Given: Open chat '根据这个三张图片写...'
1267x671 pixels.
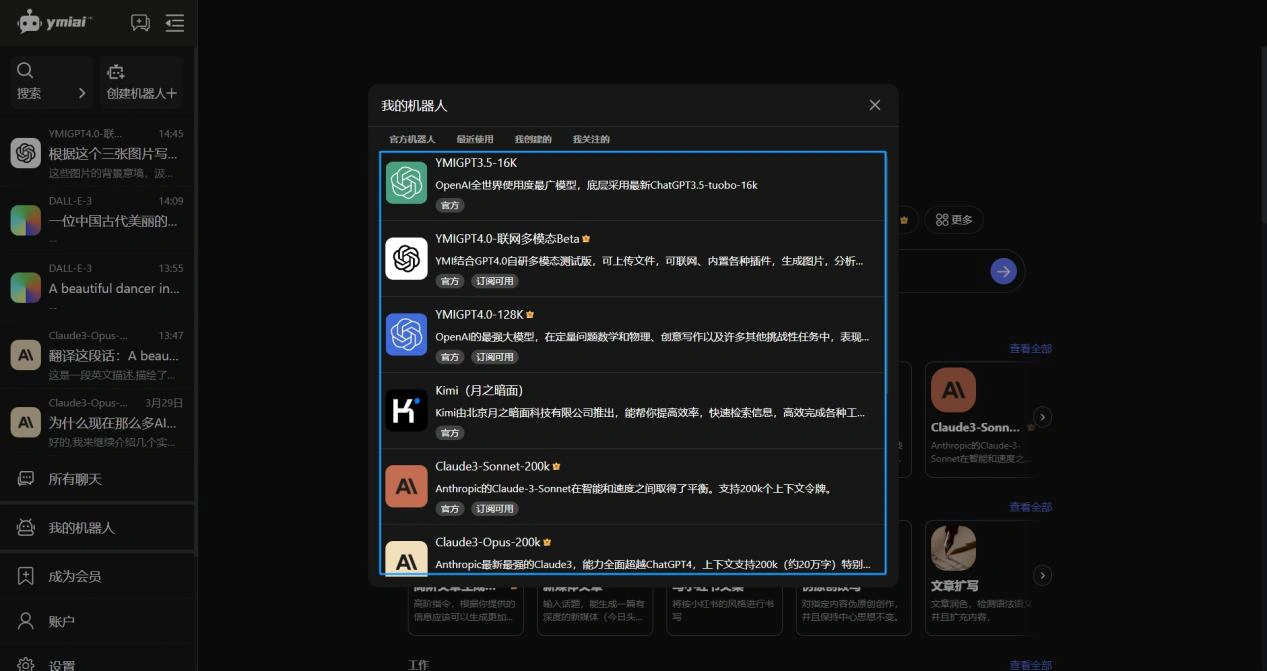Looking at the screenshot, I should [98, 153].
